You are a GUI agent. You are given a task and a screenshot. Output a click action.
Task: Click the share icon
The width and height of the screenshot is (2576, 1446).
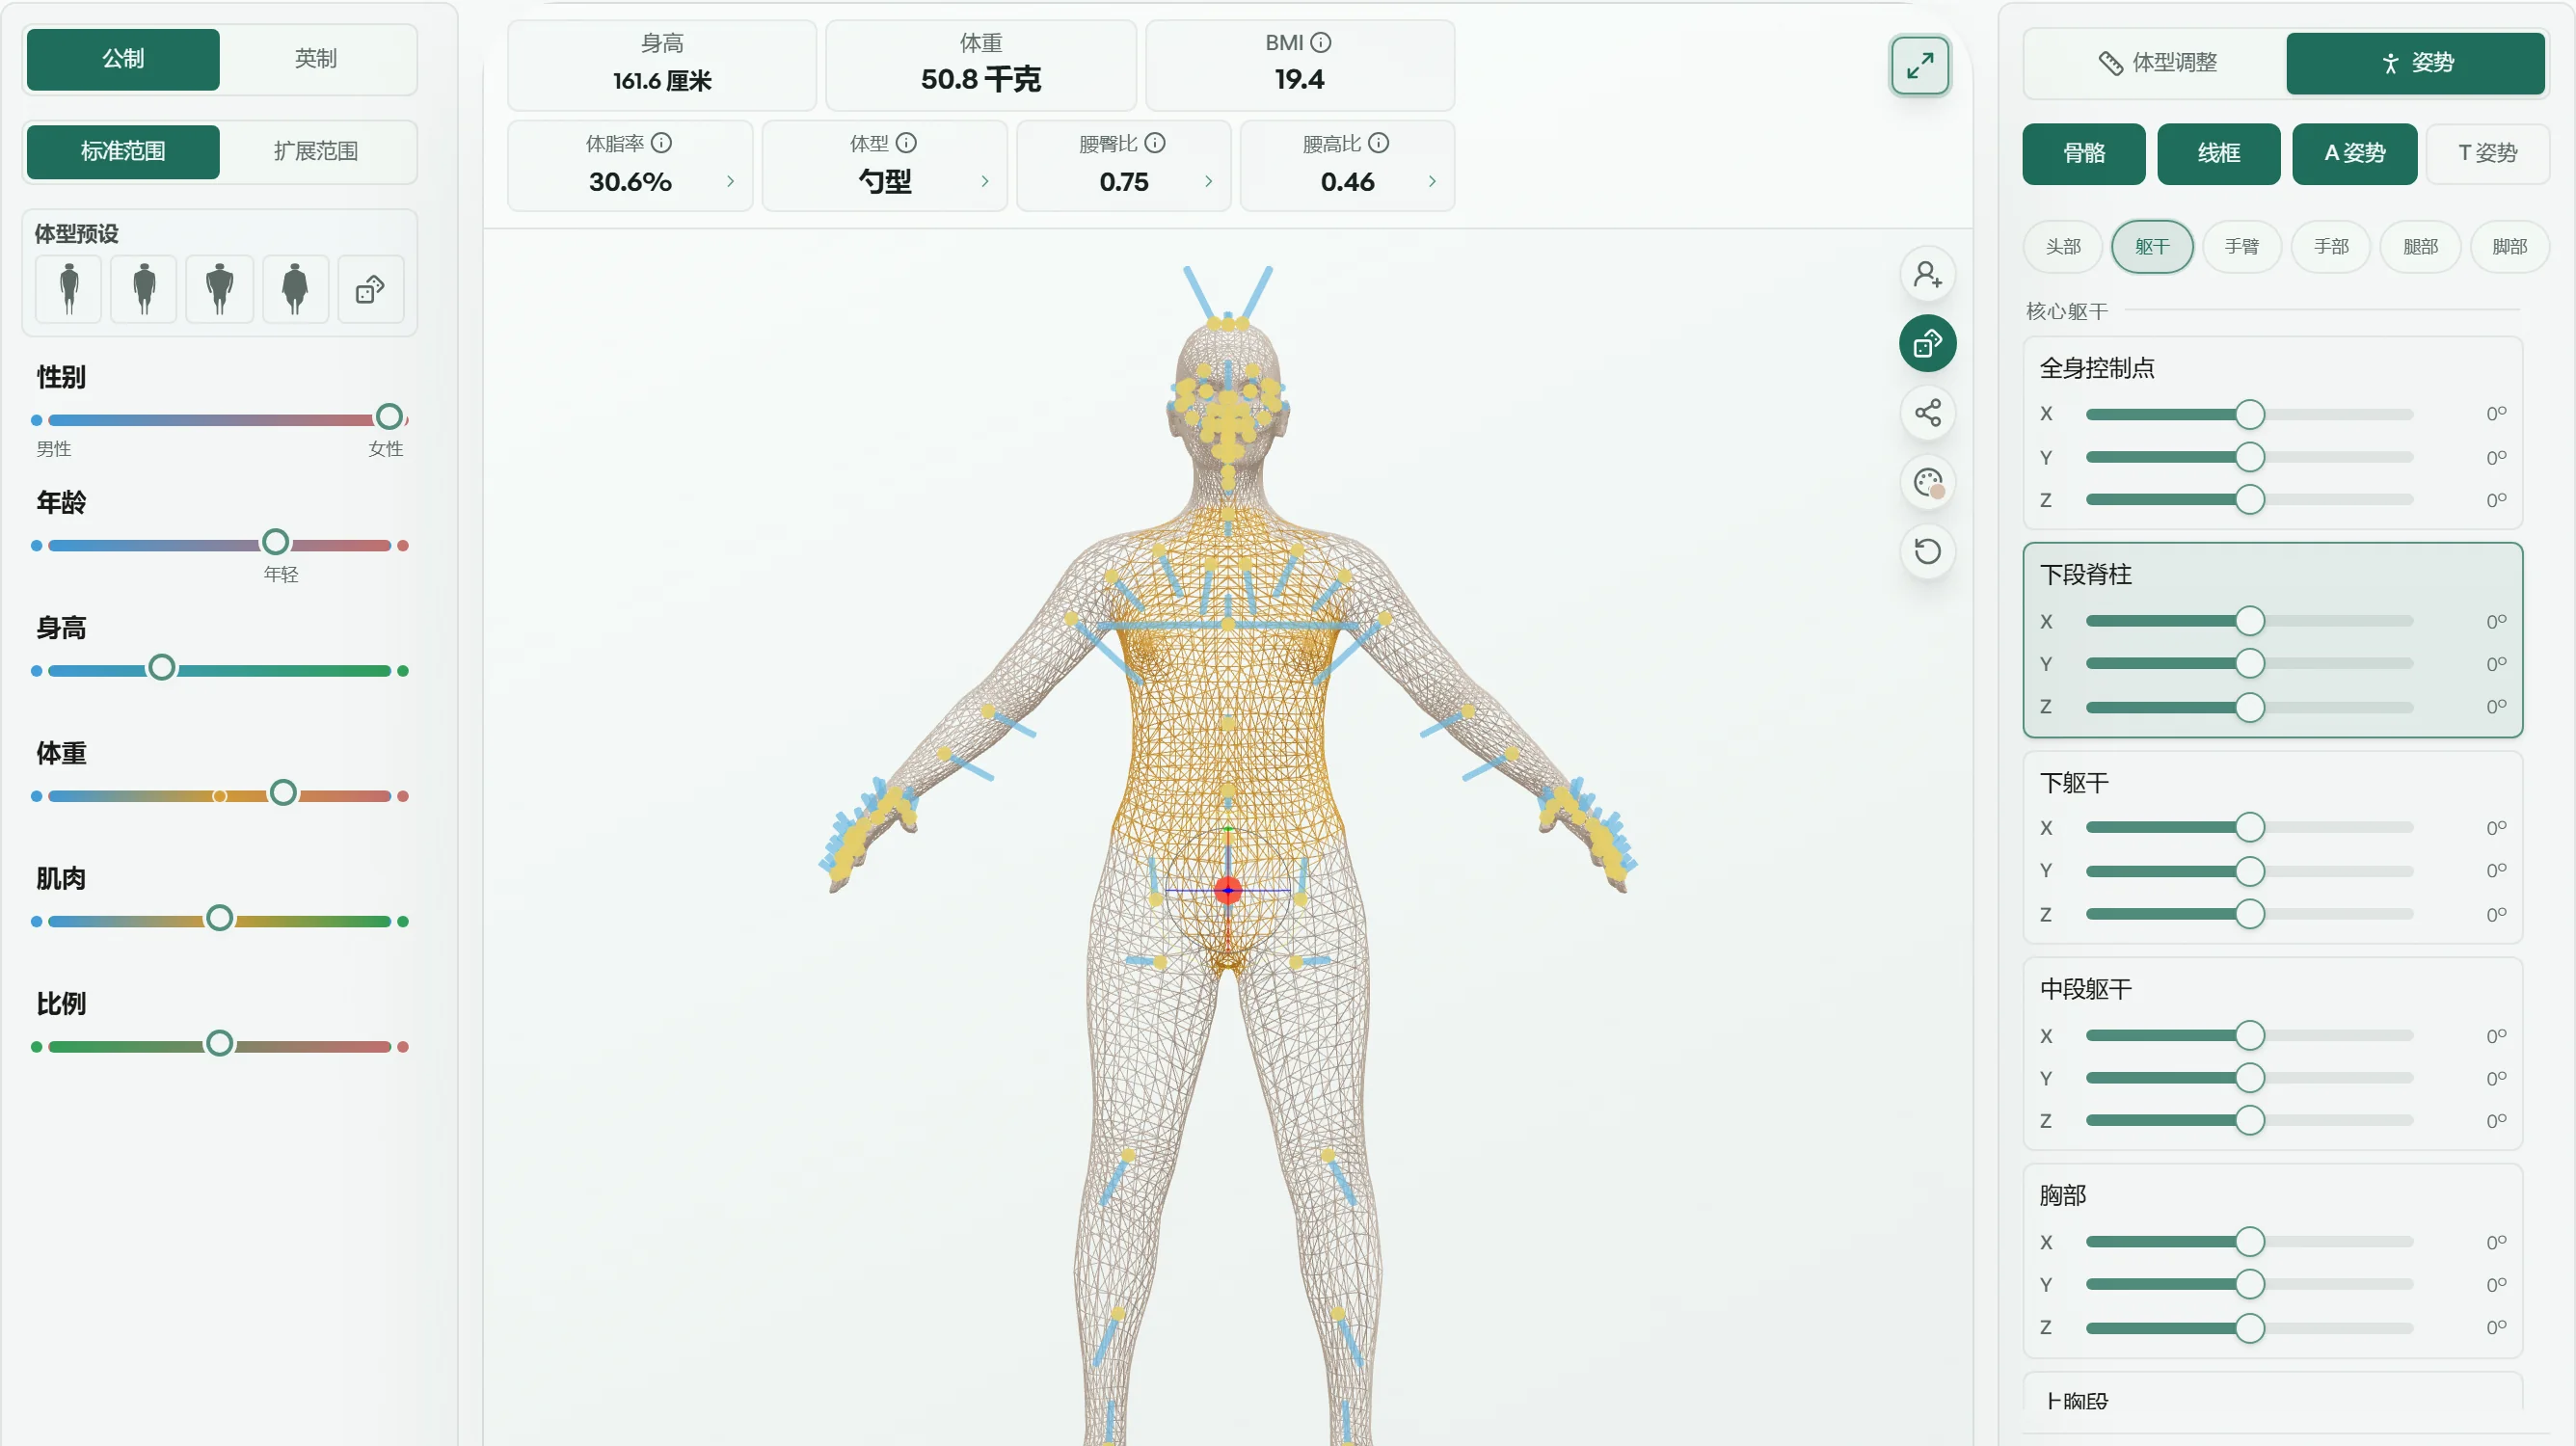[1927, 413]
